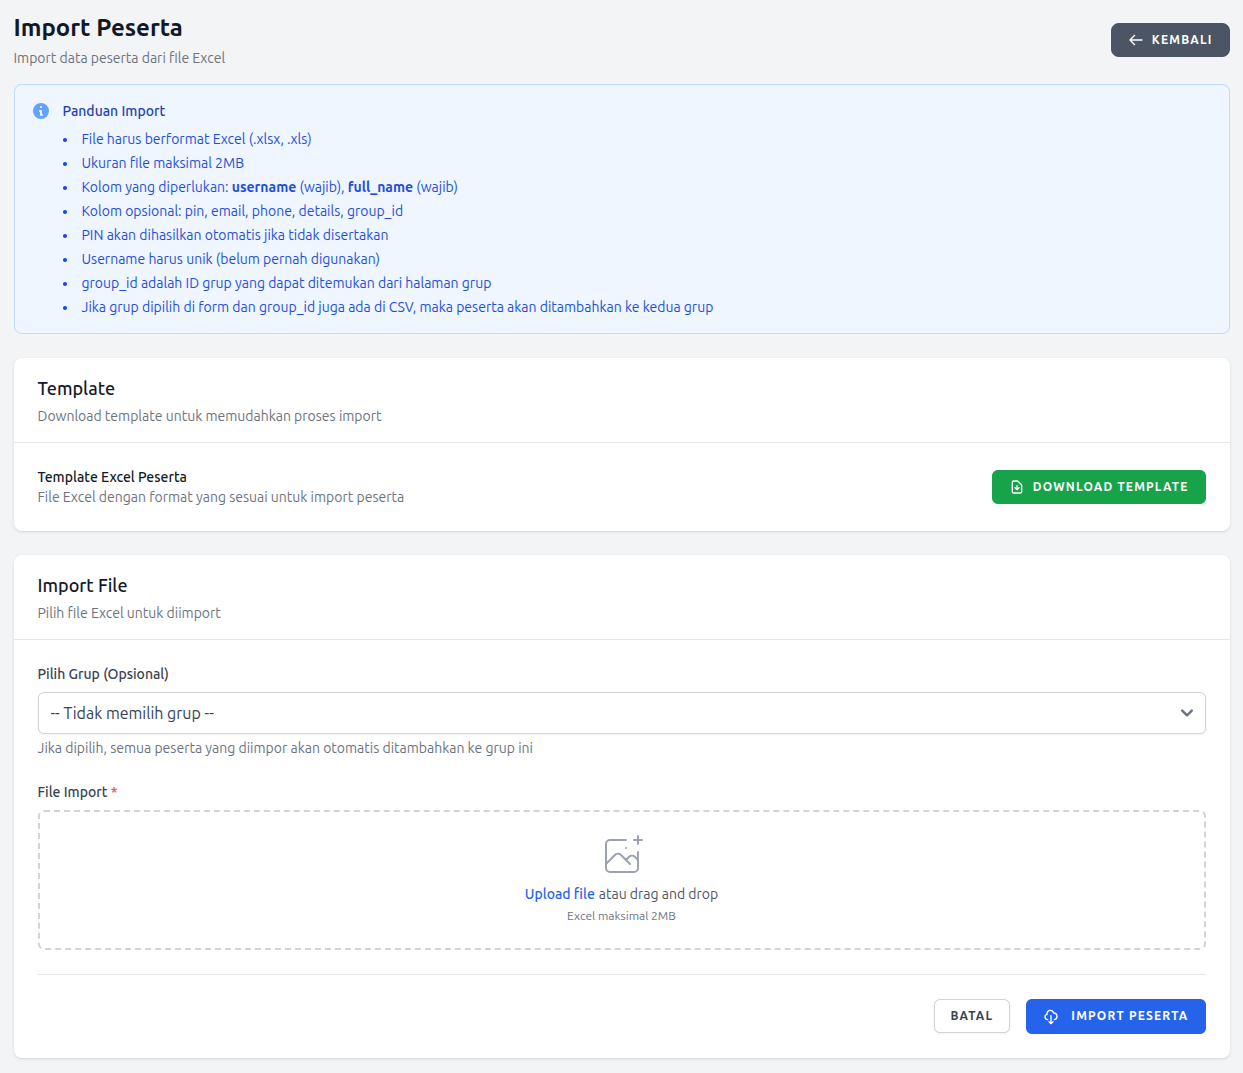
Task: Click the image placeholder icon in the upload area
Action: point(623,855)
